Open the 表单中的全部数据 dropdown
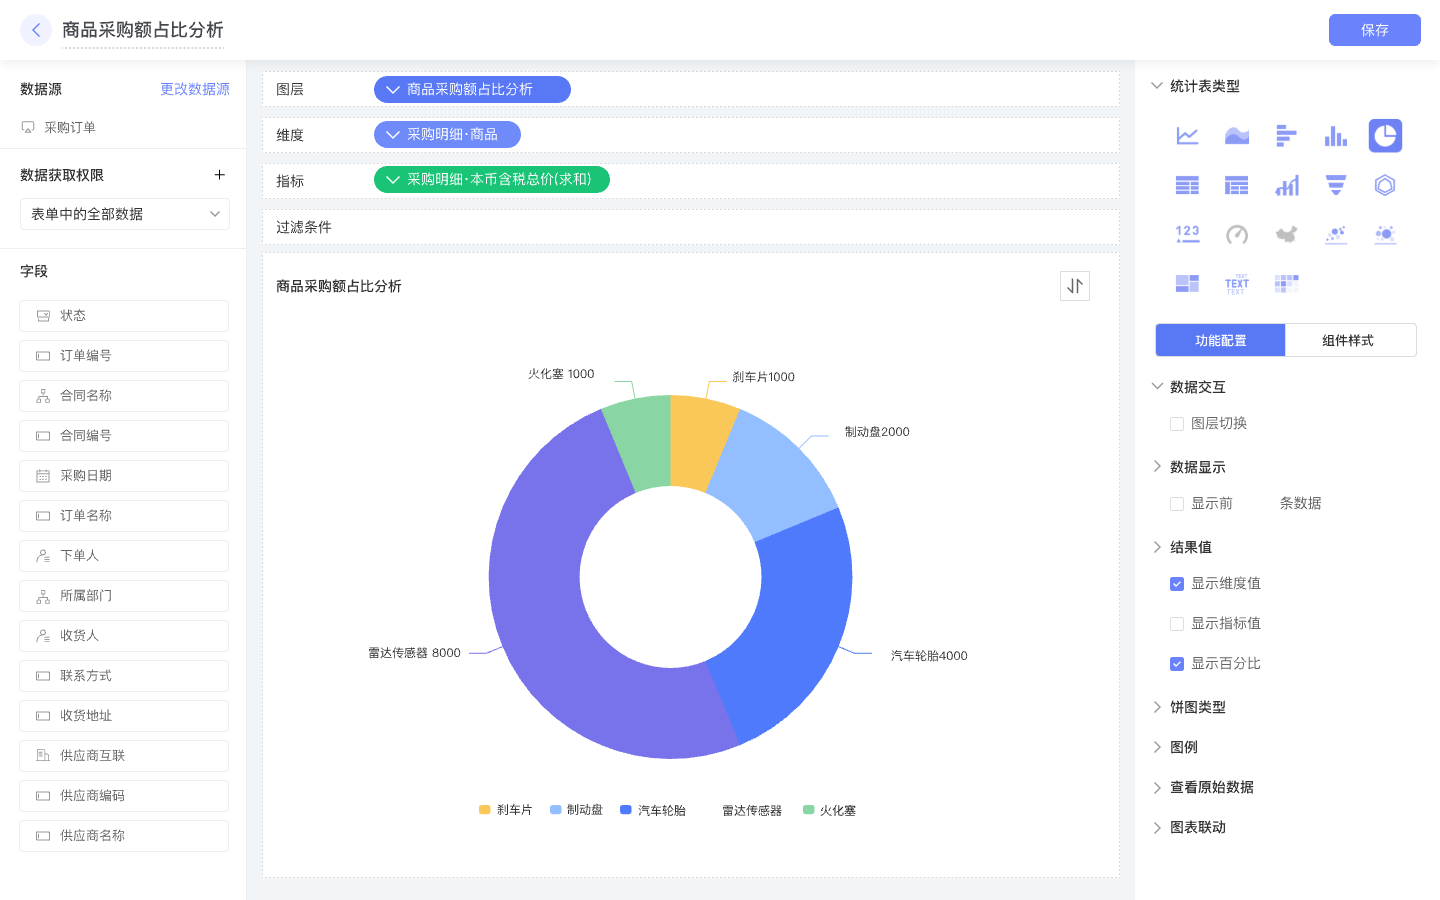 pos(124,213)
